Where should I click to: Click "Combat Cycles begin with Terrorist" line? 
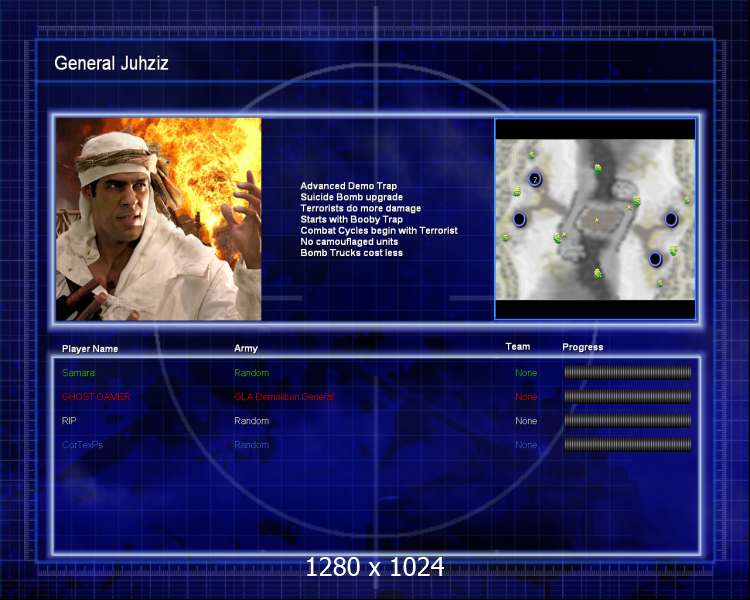tap(379, 231)
